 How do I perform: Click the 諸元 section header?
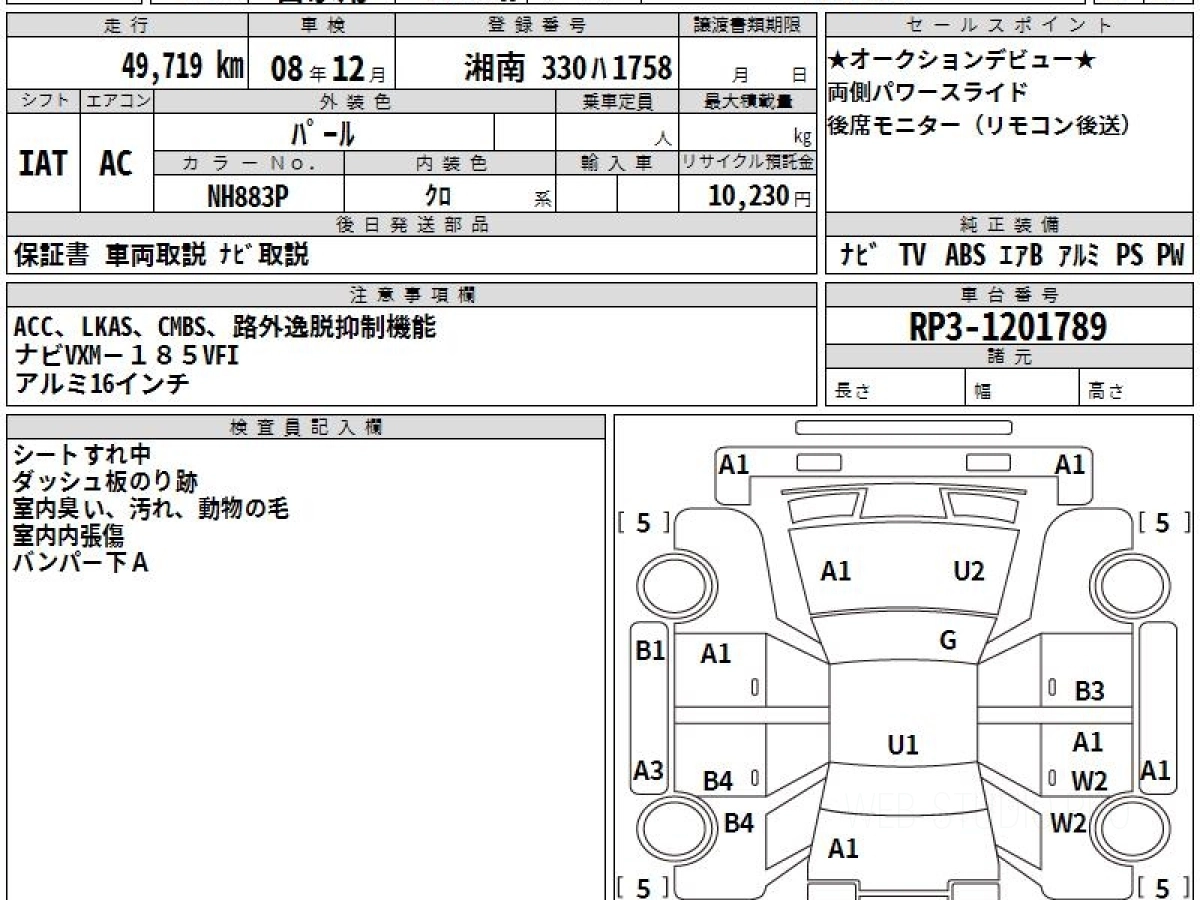click(1009, 357)
